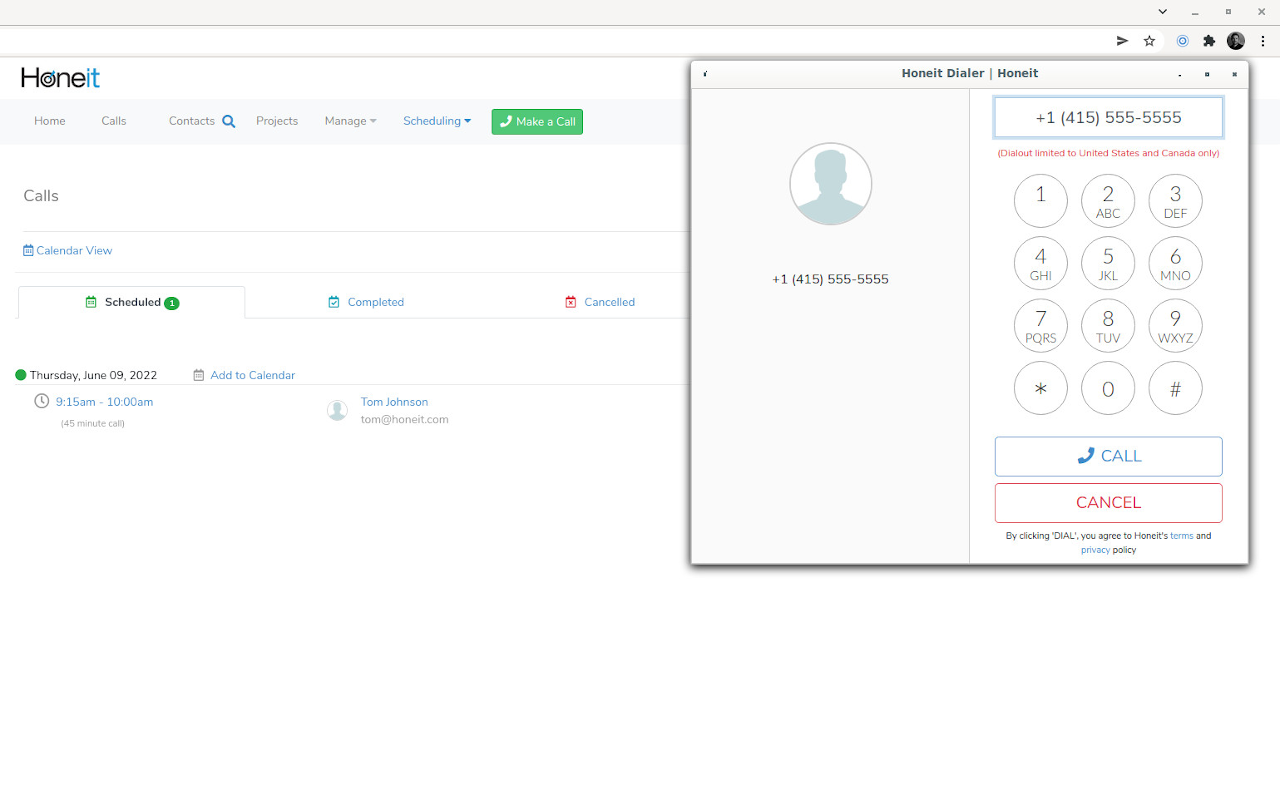This screenshot has height=800, width=1280.
Task: Dial digit 4 GHI on the keypad
Action: click(x=1041, y=263)
